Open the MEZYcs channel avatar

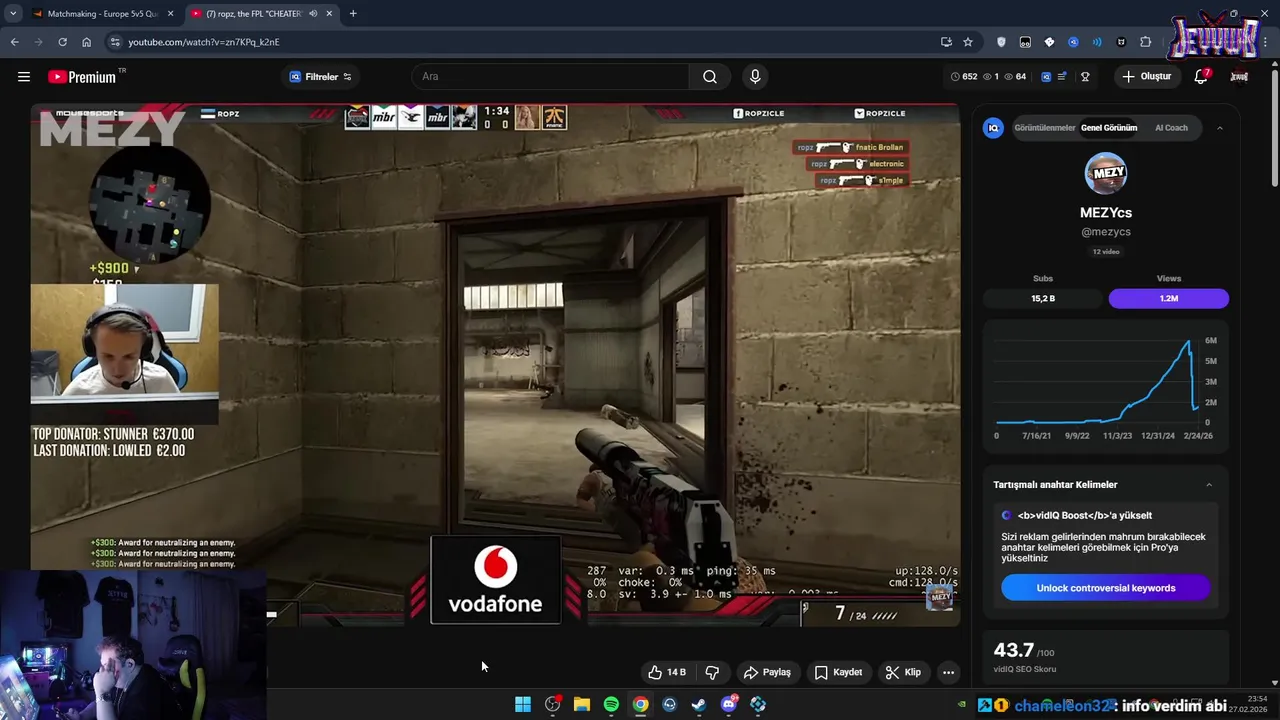pyautogui.click(x=1106, y=174)
